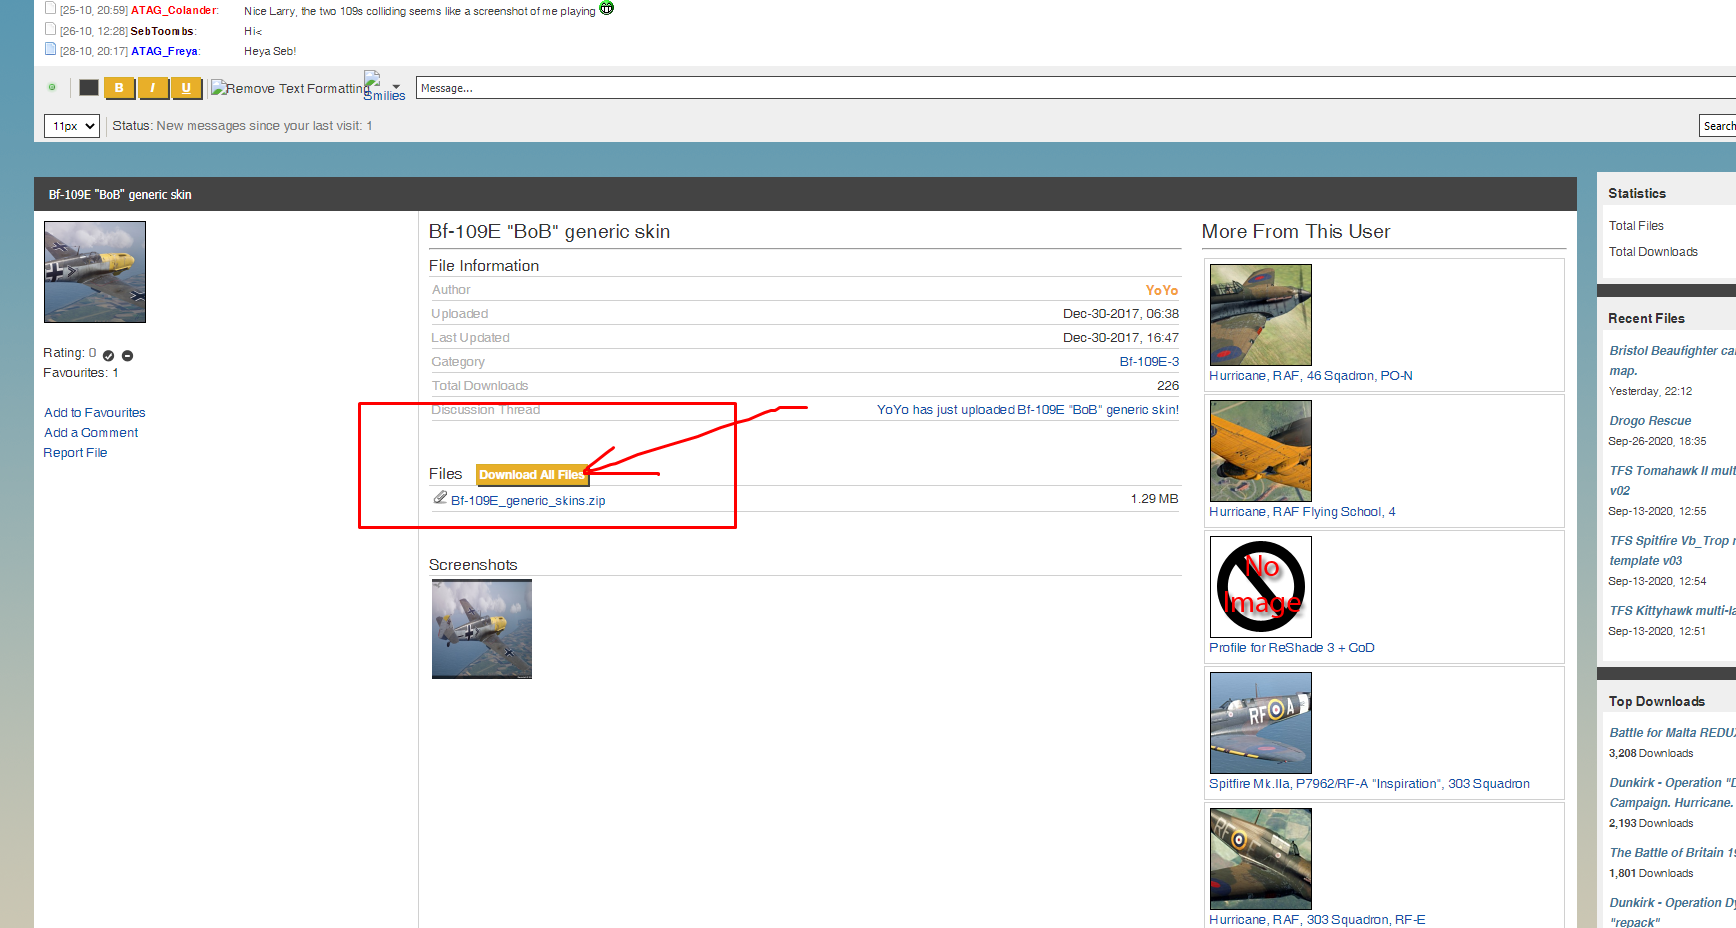
Task: Open the Bf-109E_generic_skins.zip file link
Action: pyautogui.click(x=528, y=501)
